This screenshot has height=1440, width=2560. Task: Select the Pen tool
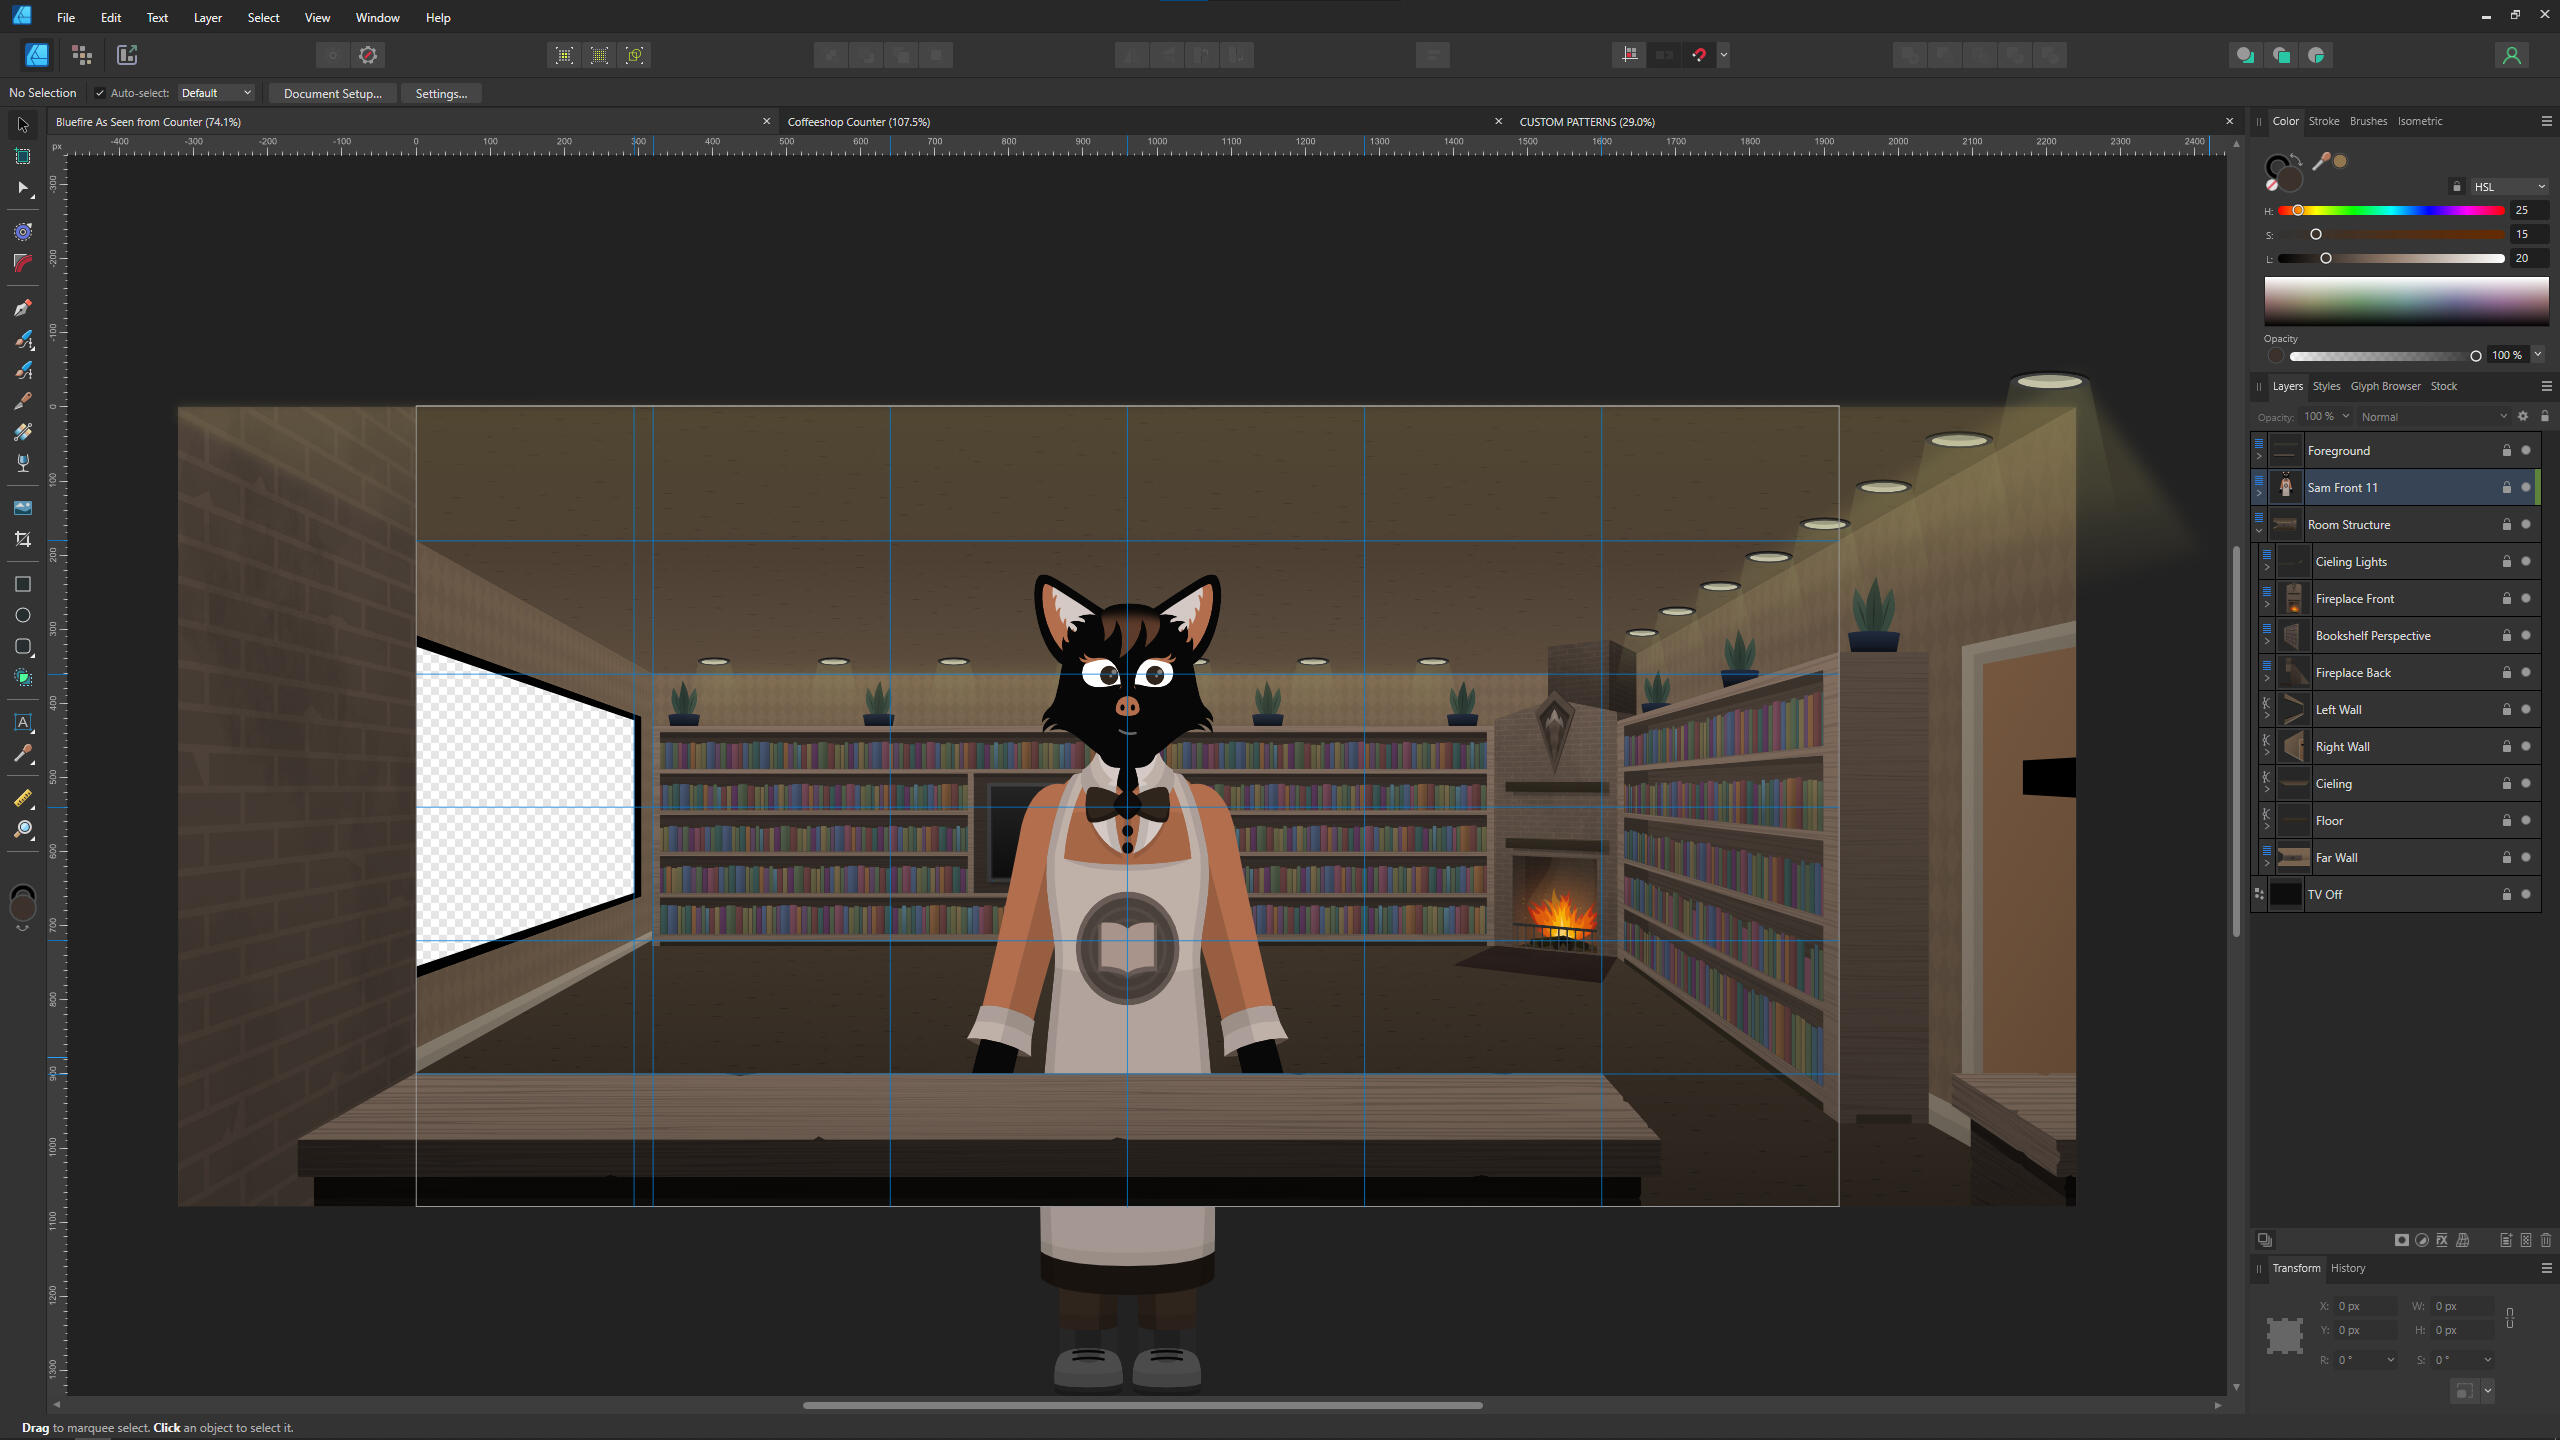(22, 308)
